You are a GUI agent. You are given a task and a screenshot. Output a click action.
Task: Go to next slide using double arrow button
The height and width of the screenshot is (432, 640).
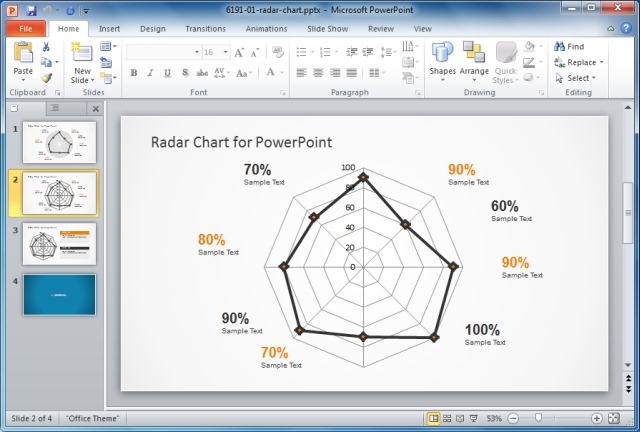coord(628,388)
